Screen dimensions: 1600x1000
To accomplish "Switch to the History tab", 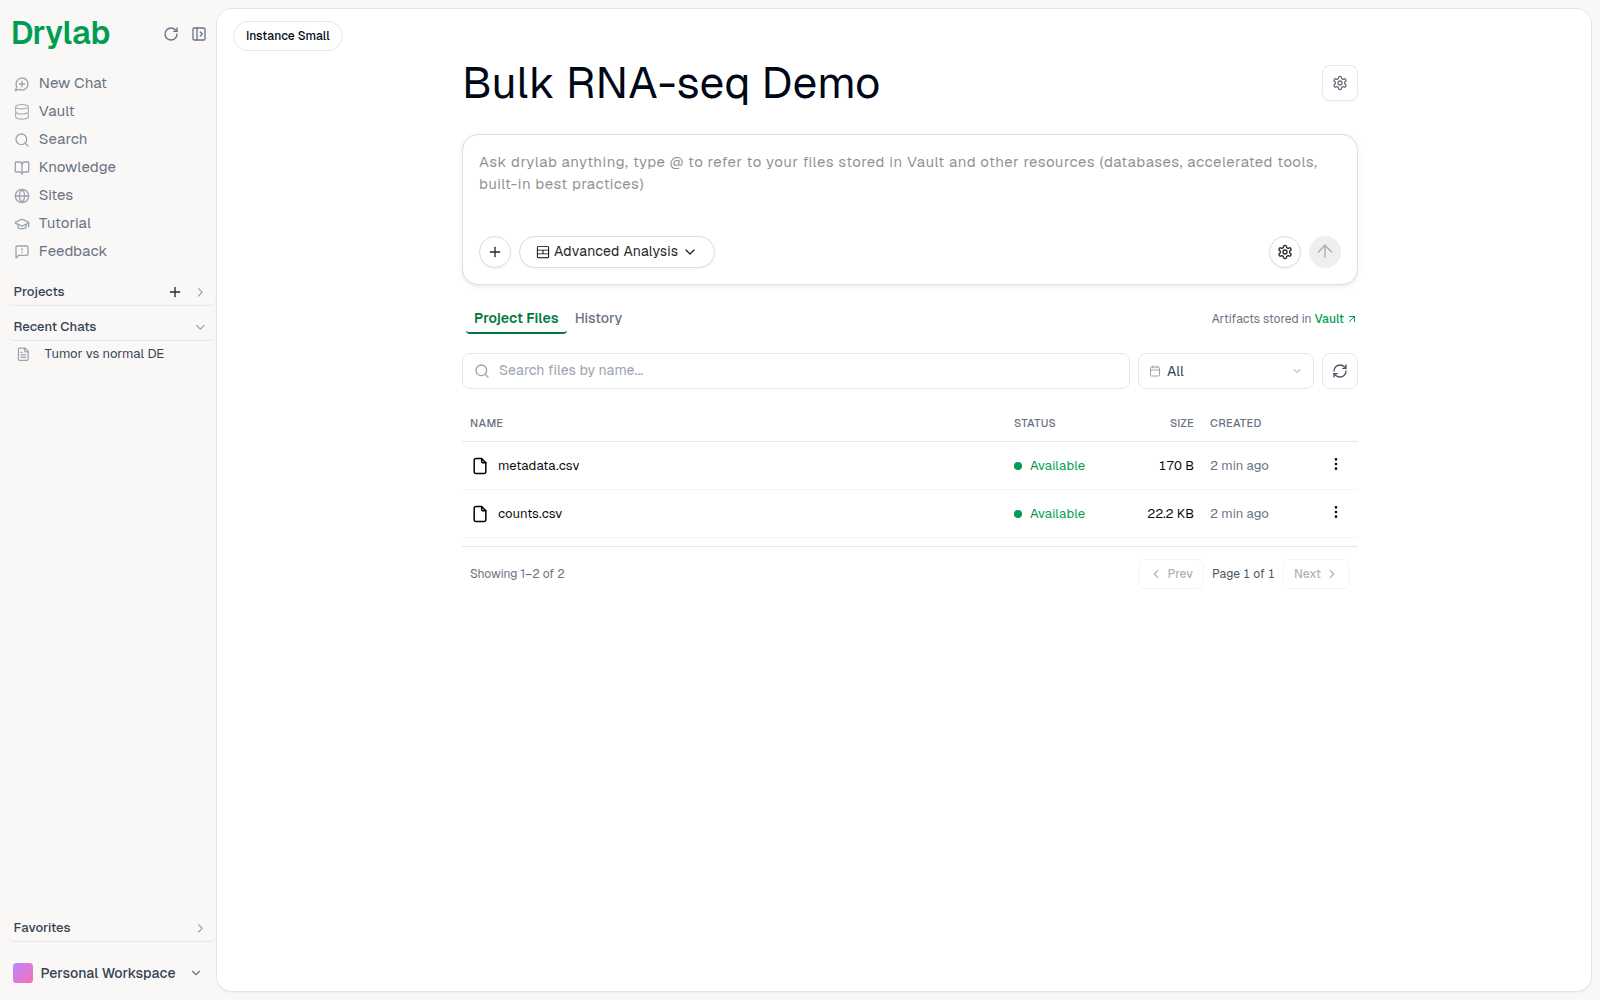I will (x=598, y=318).
